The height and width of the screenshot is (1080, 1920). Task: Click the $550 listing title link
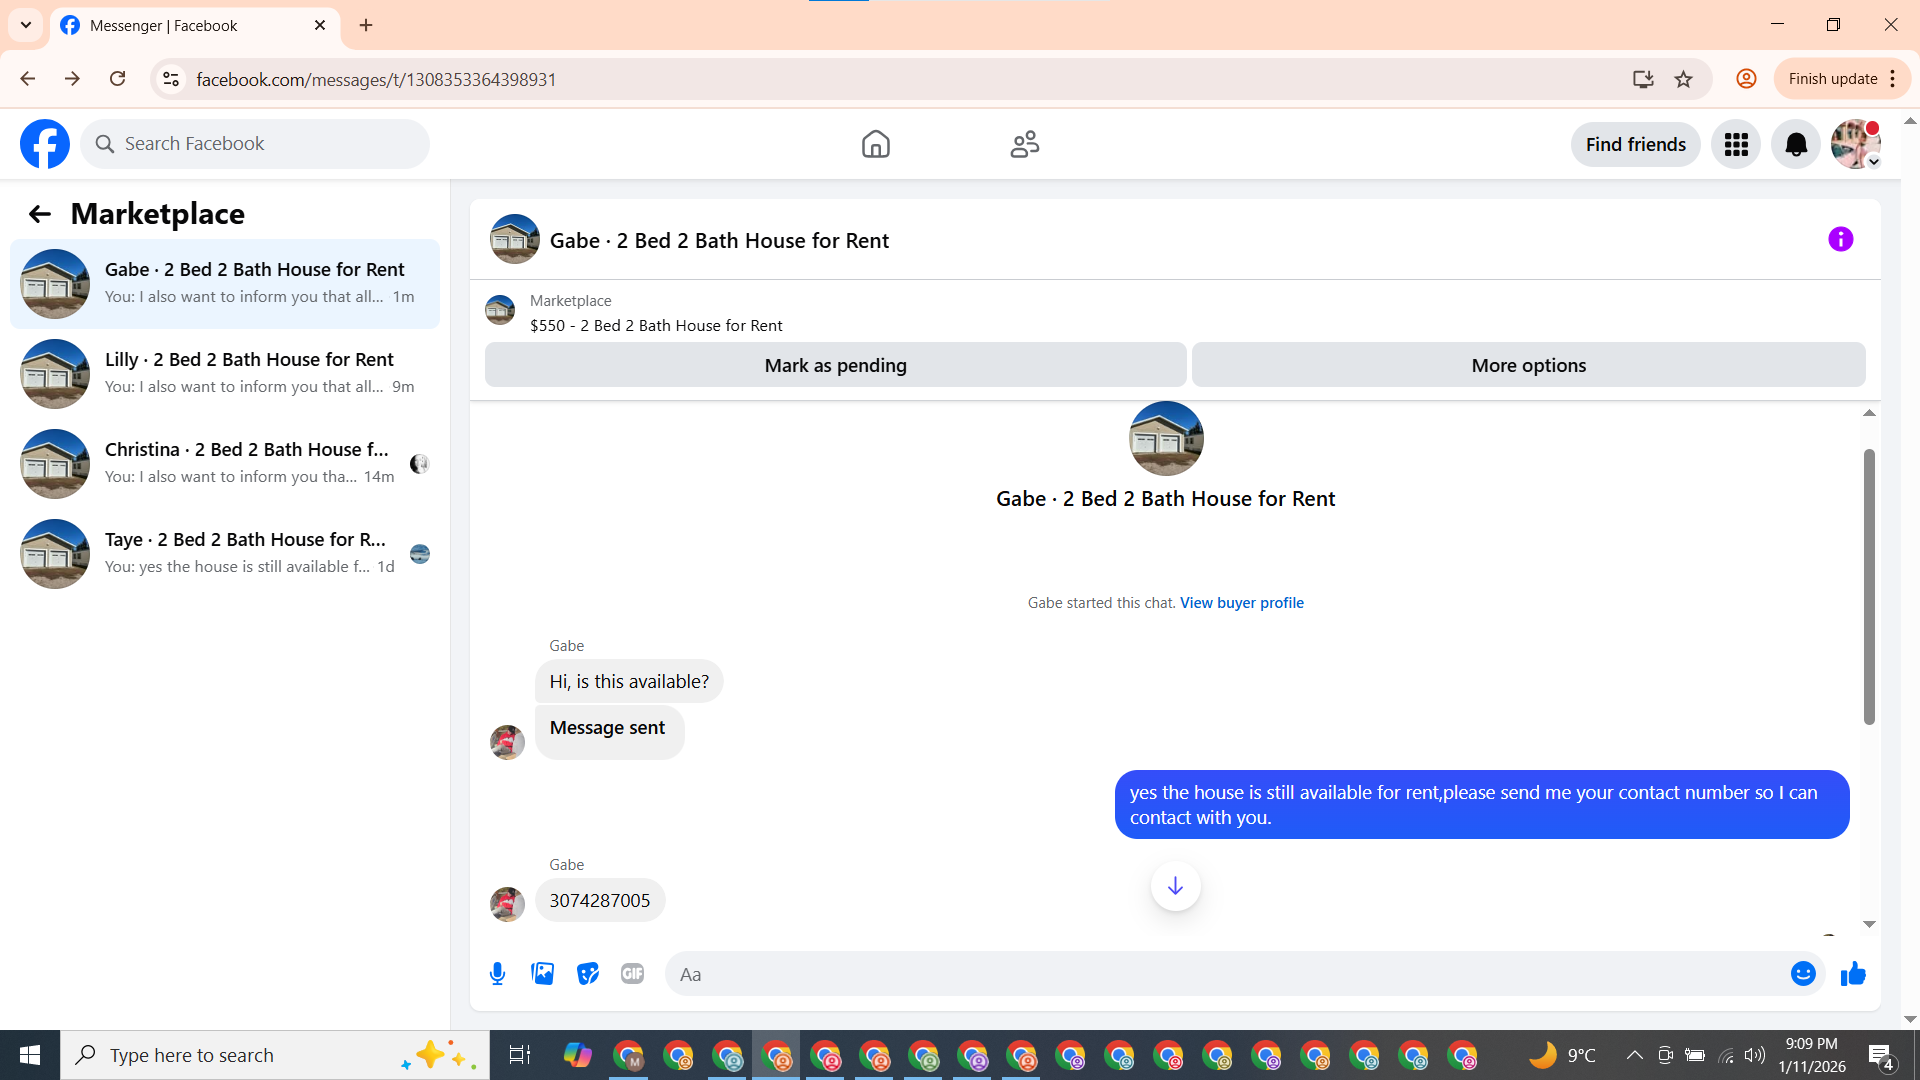tap(656, 326)
